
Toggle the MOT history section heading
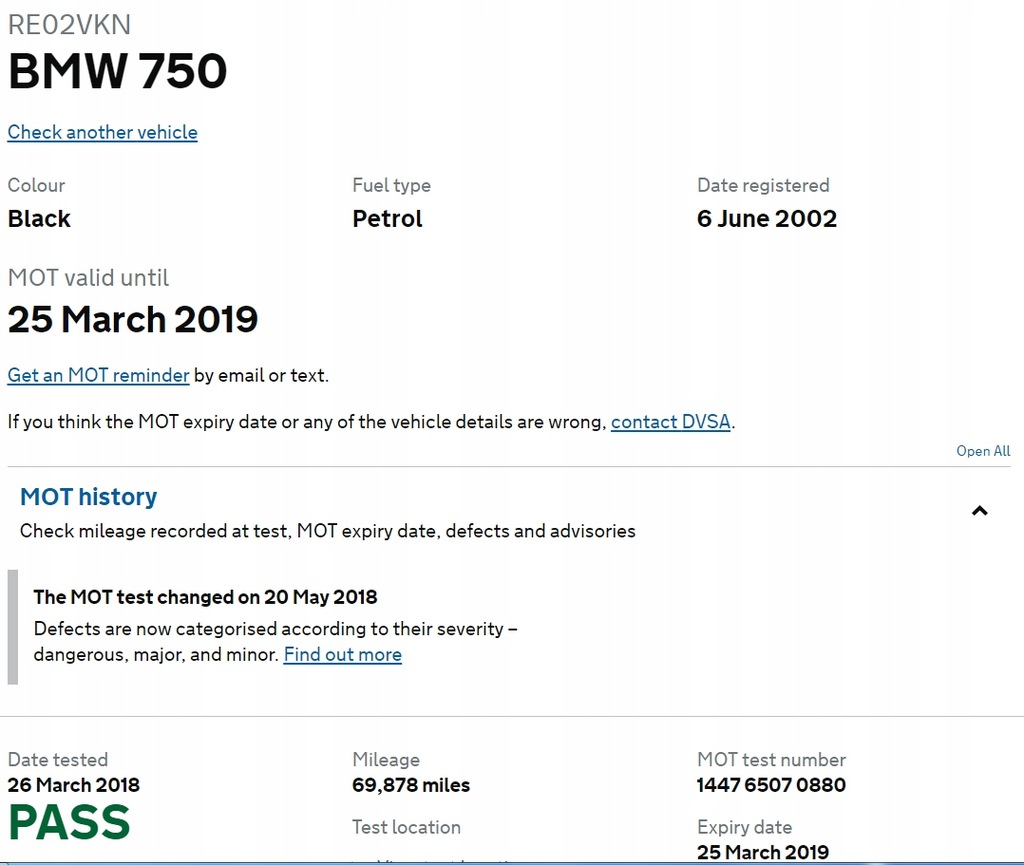click(88, 497)
